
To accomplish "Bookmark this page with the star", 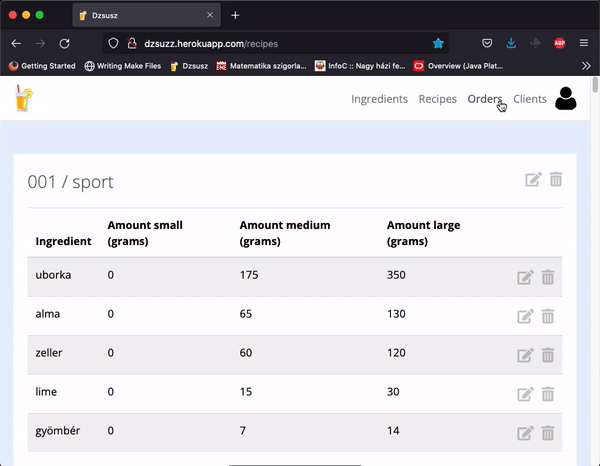I will coord(439,44).
